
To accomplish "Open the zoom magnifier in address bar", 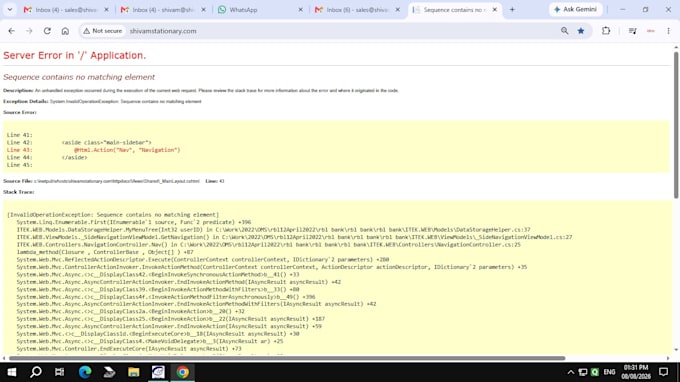I will pyautogui.click(x=564, y=31).
